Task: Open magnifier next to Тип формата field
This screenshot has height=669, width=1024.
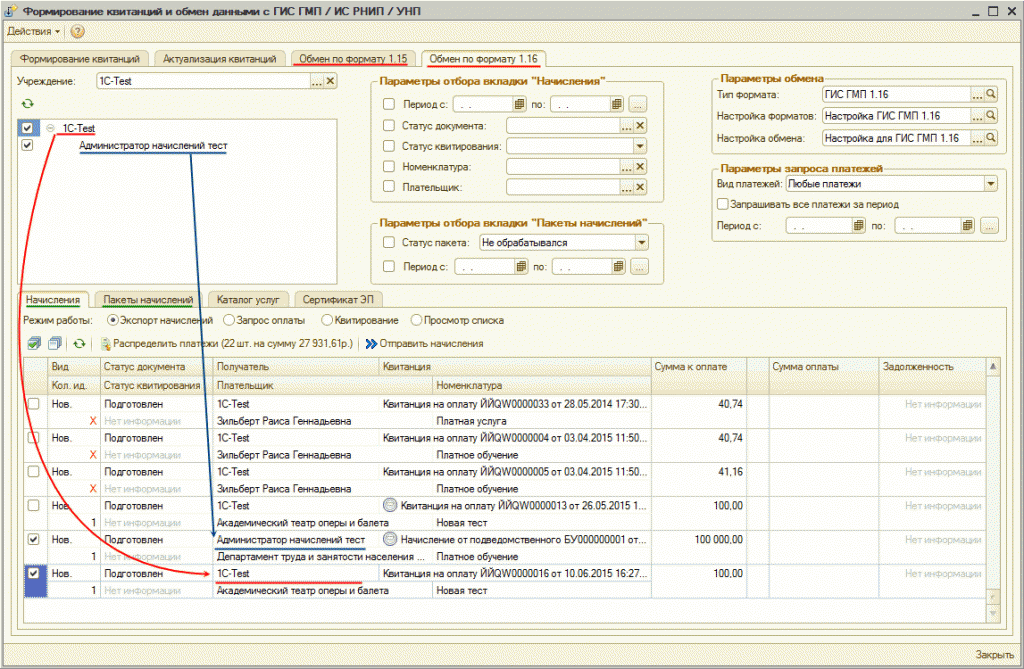Action: point(991,94)
